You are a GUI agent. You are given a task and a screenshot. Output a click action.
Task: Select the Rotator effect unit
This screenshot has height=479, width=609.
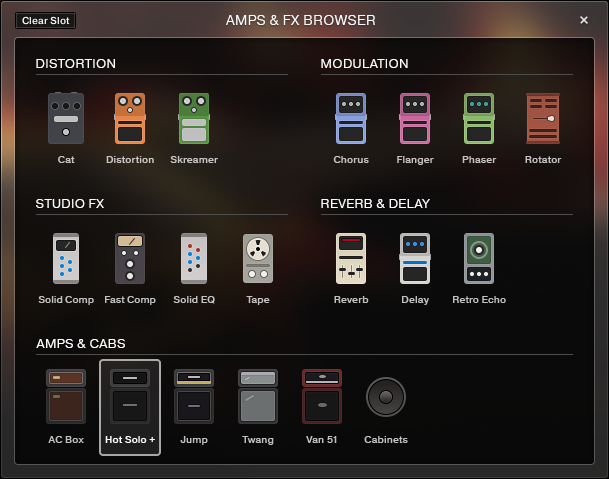tap(543, 120)
